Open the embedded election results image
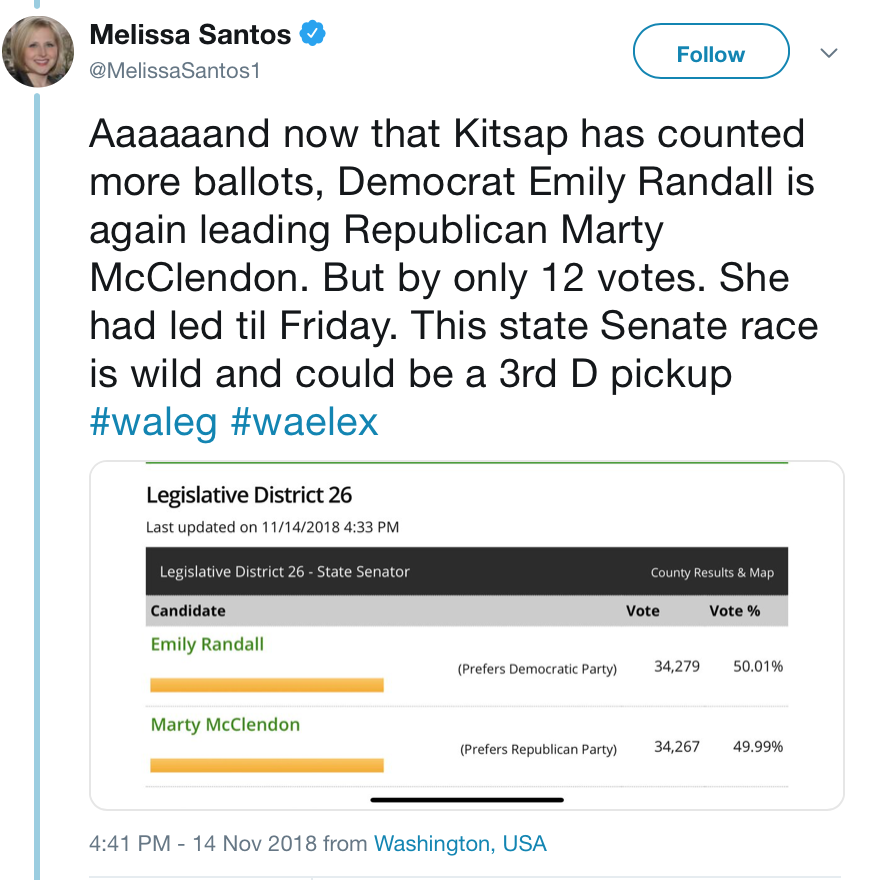 tap(467, 635)
